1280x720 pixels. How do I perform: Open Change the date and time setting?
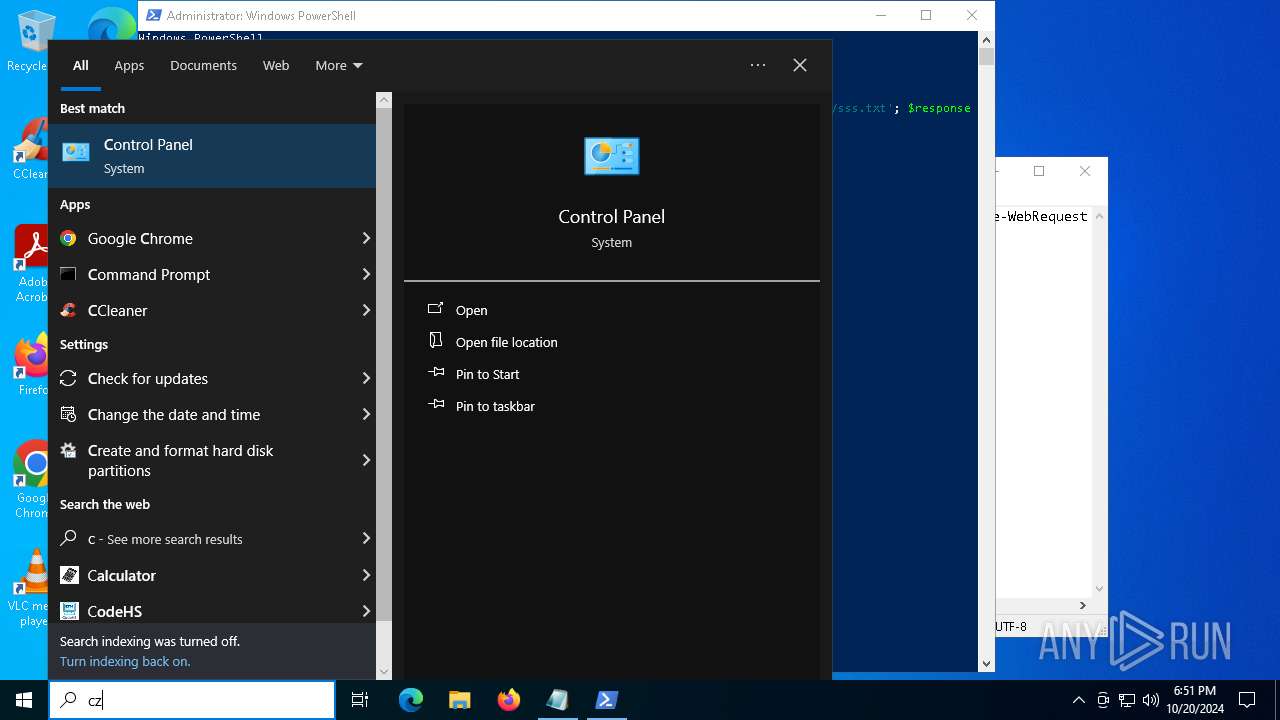[205, 414]
